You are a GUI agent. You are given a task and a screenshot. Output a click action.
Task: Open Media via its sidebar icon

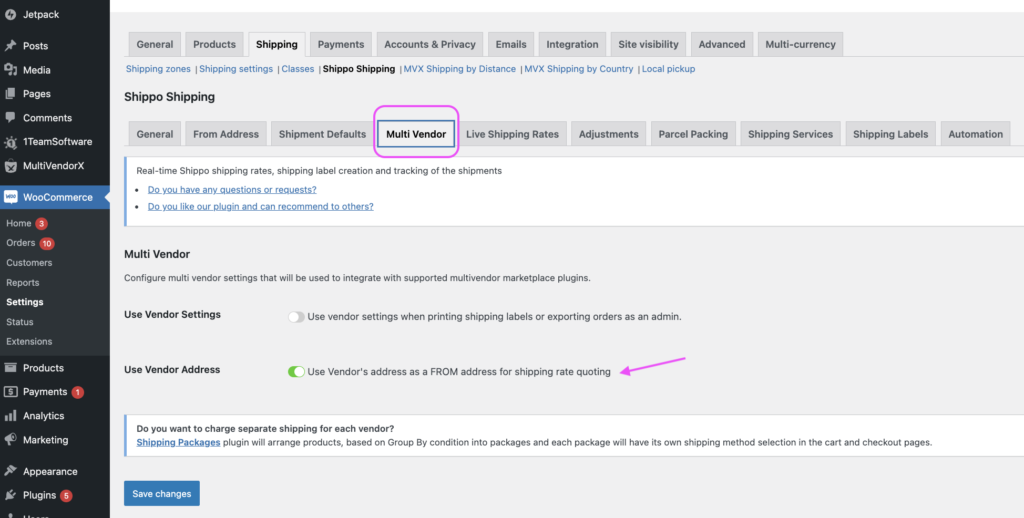[10, 70]
